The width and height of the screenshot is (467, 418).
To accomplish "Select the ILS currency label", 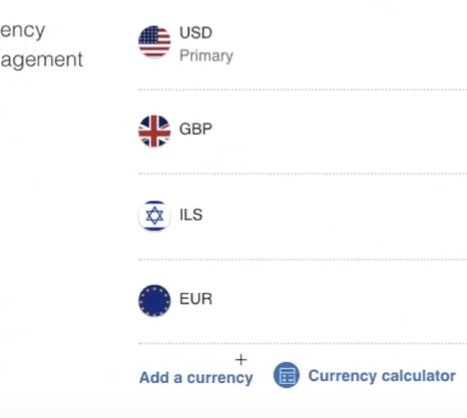I will [x=191, y=215].
